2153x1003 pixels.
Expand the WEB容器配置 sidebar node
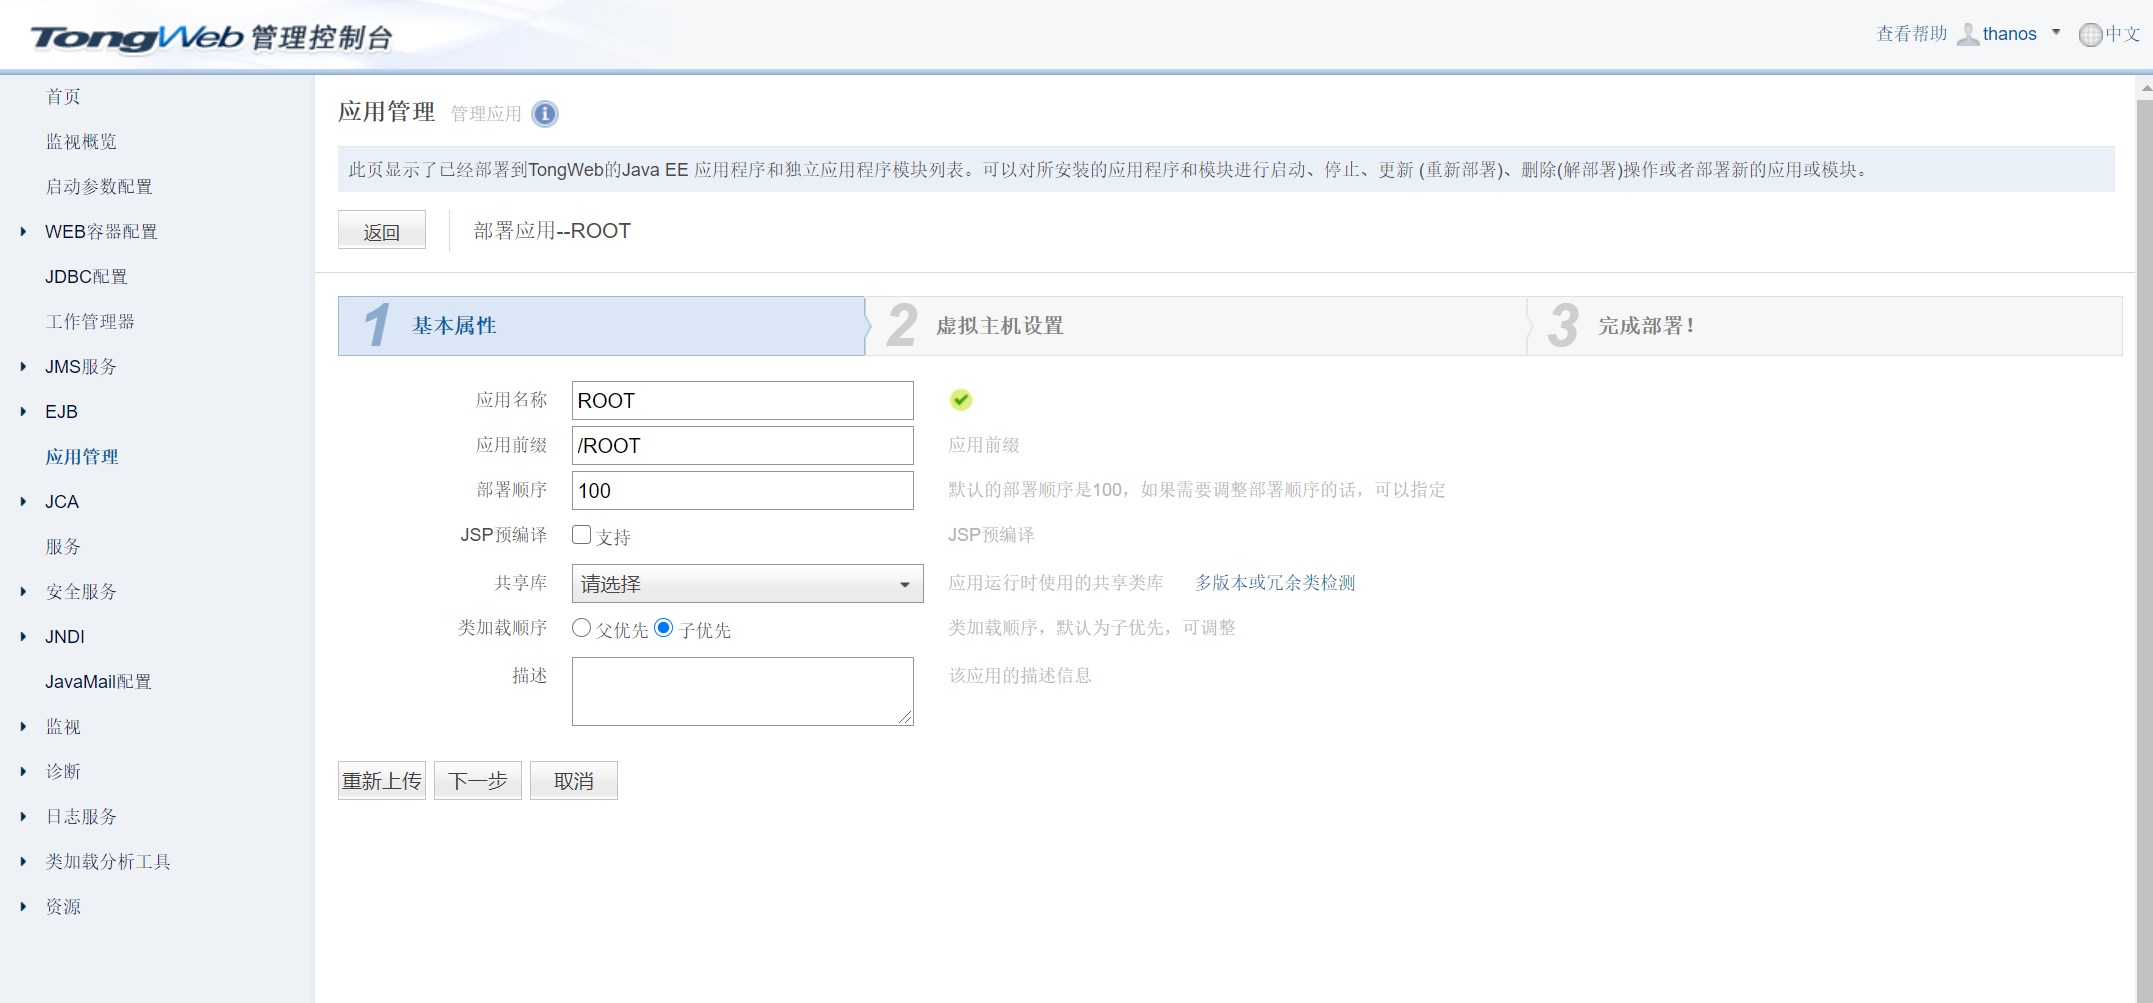click(23, 232)
